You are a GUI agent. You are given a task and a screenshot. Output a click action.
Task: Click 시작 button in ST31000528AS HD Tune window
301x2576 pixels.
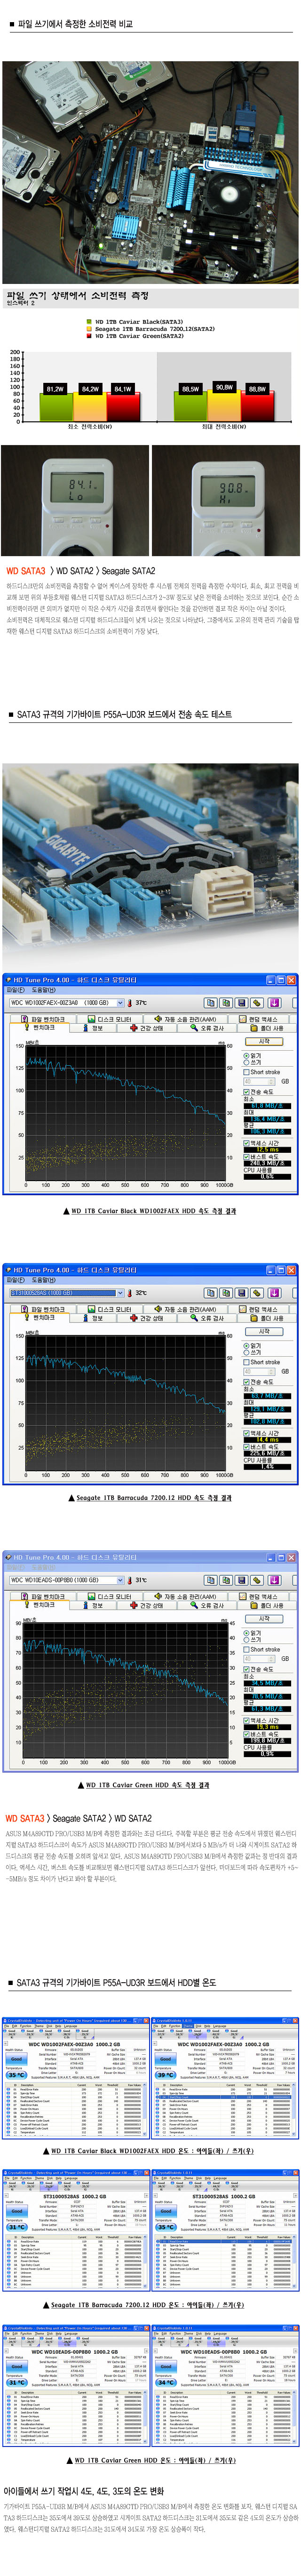point(264,1331)
